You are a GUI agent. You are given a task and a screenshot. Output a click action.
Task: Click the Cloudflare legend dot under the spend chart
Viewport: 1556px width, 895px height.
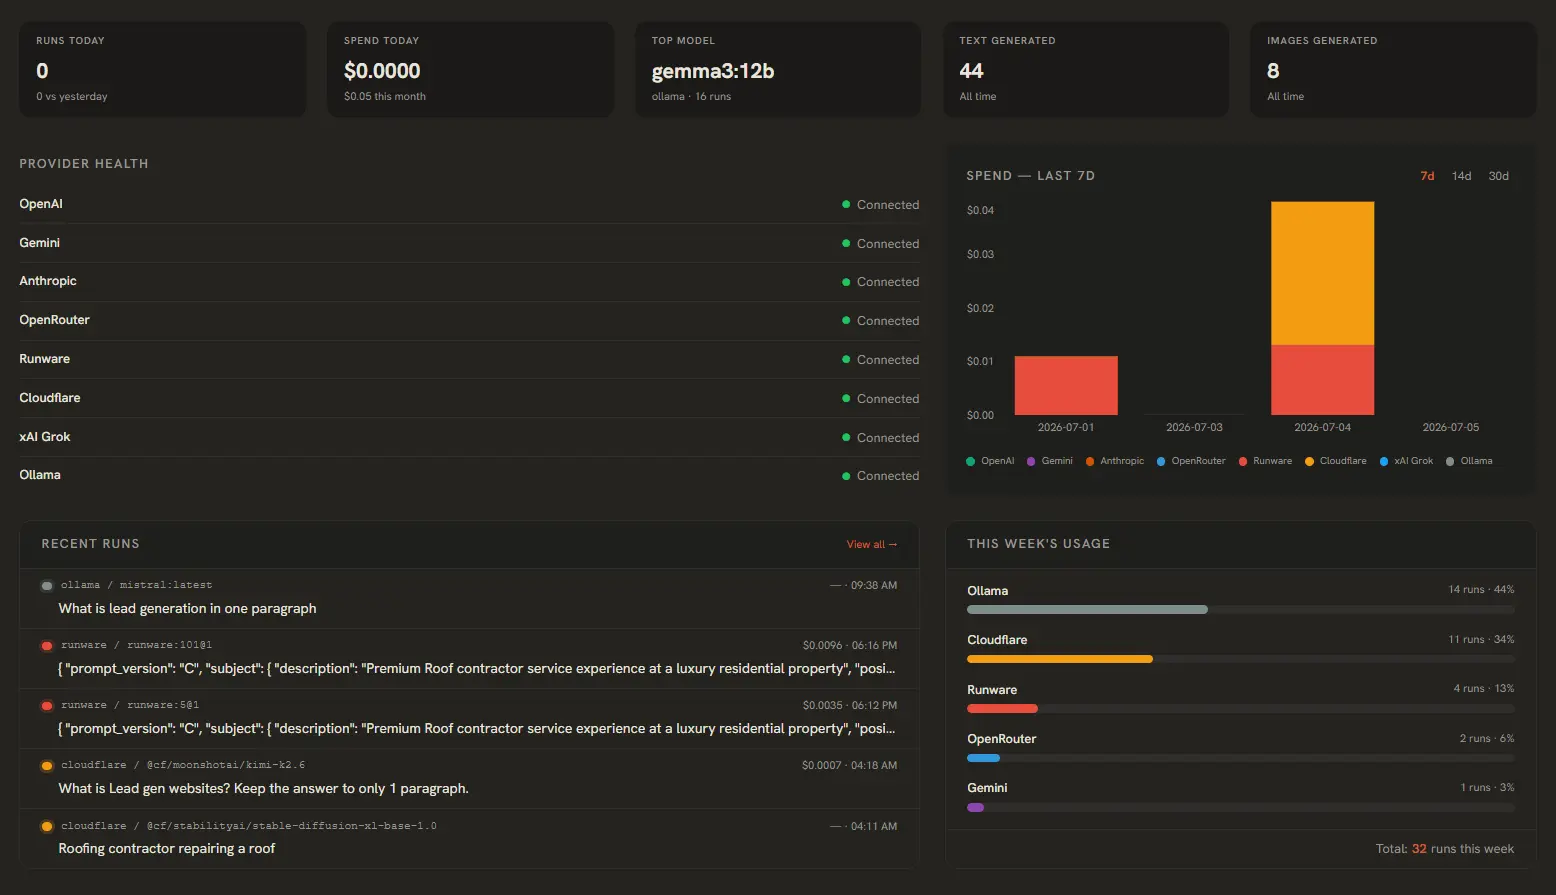1309,461
